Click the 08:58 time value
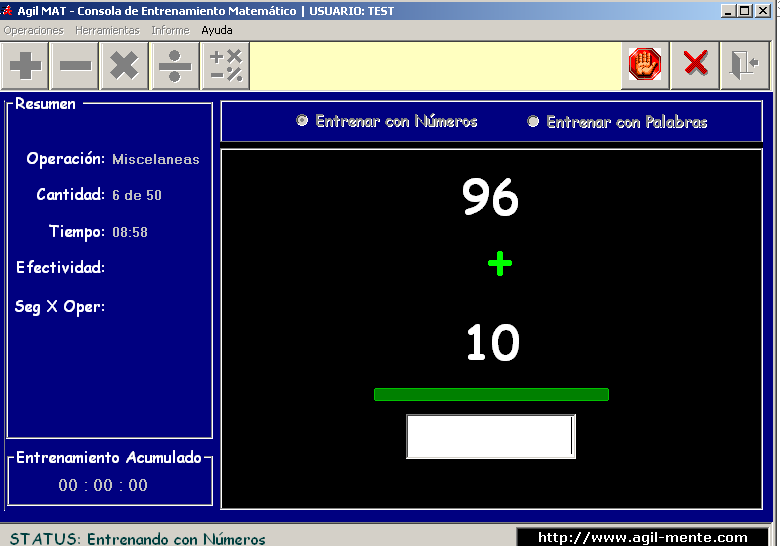Screen dimensions: 780x546 click(x=130, y=232)
